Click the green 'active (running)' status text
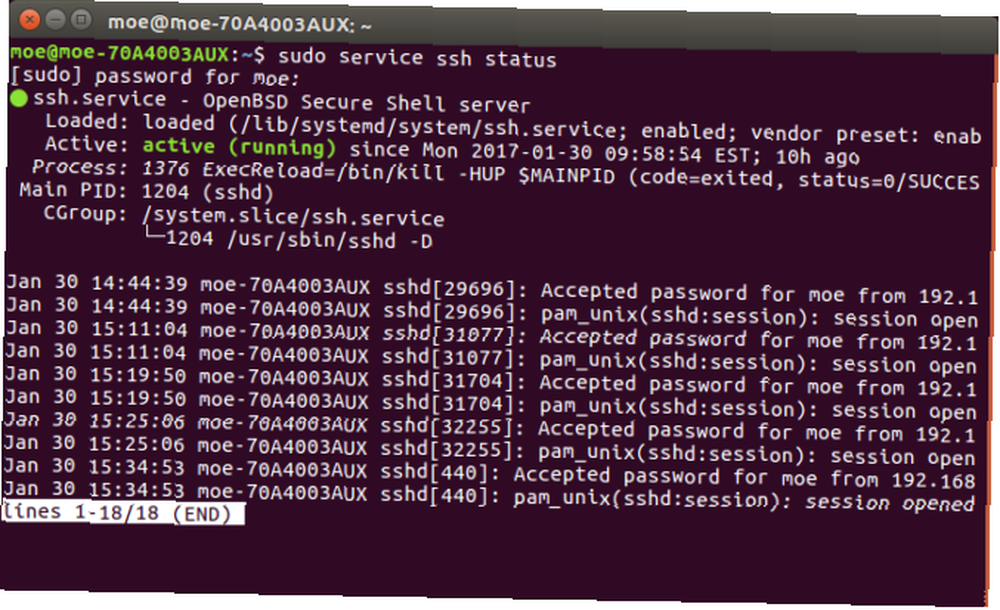The height and width of the screenshot is (610, 1000). (x=239, y=147)
